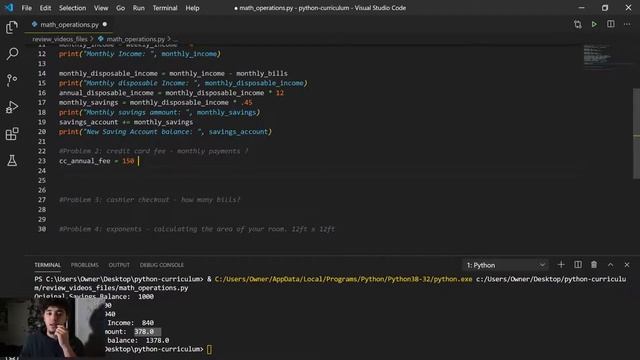Click the Problem 3 cashier checkout comment
This screenshot has height=360, width=640.
(x=150, y=200)
